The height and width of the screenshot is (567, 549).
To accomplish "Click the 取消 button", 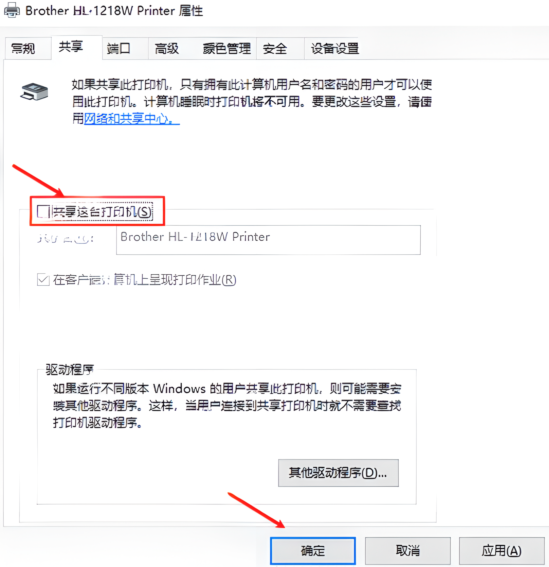I will tap(408, 550).
